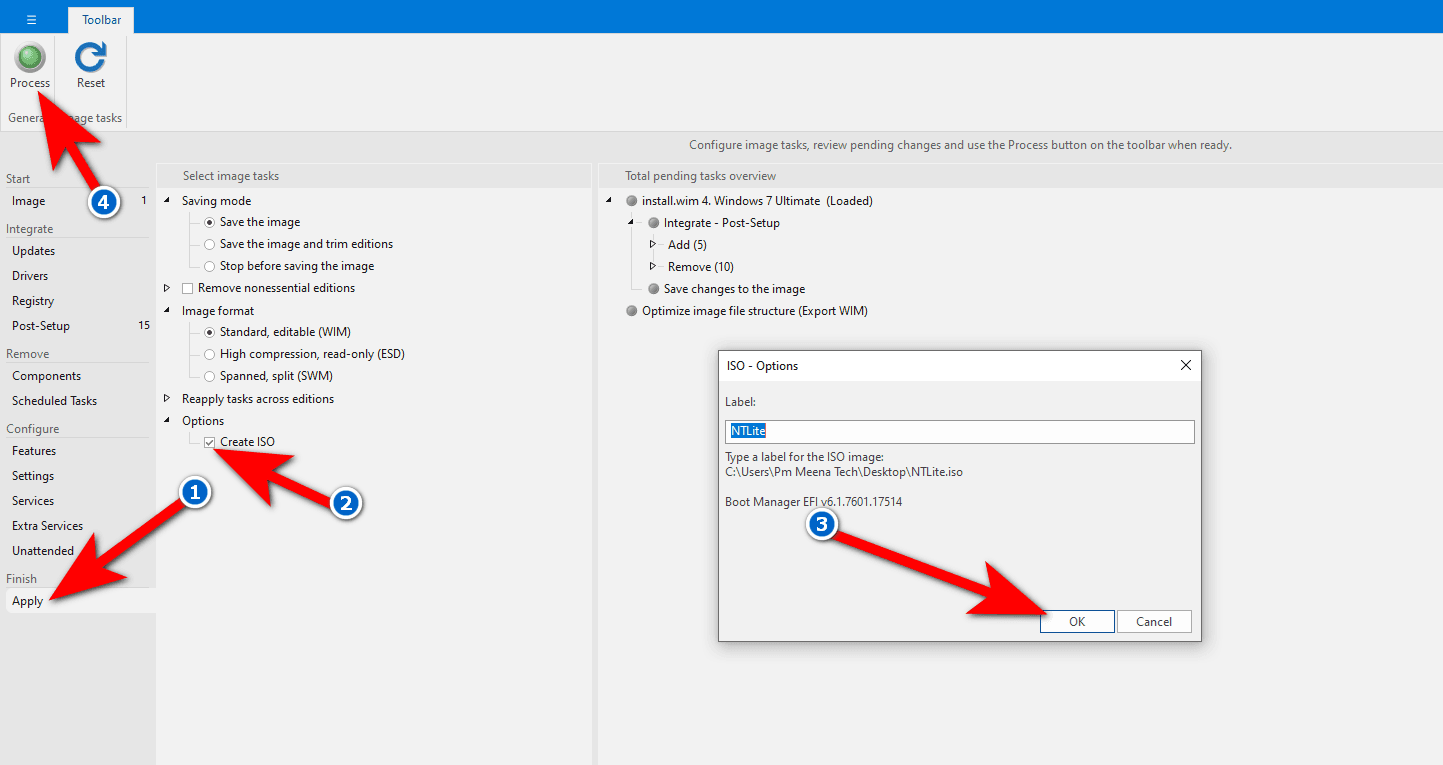Viewport: 1443px width, 765px height.
Task: Collapse the Image format section
Action: (167, 311)
